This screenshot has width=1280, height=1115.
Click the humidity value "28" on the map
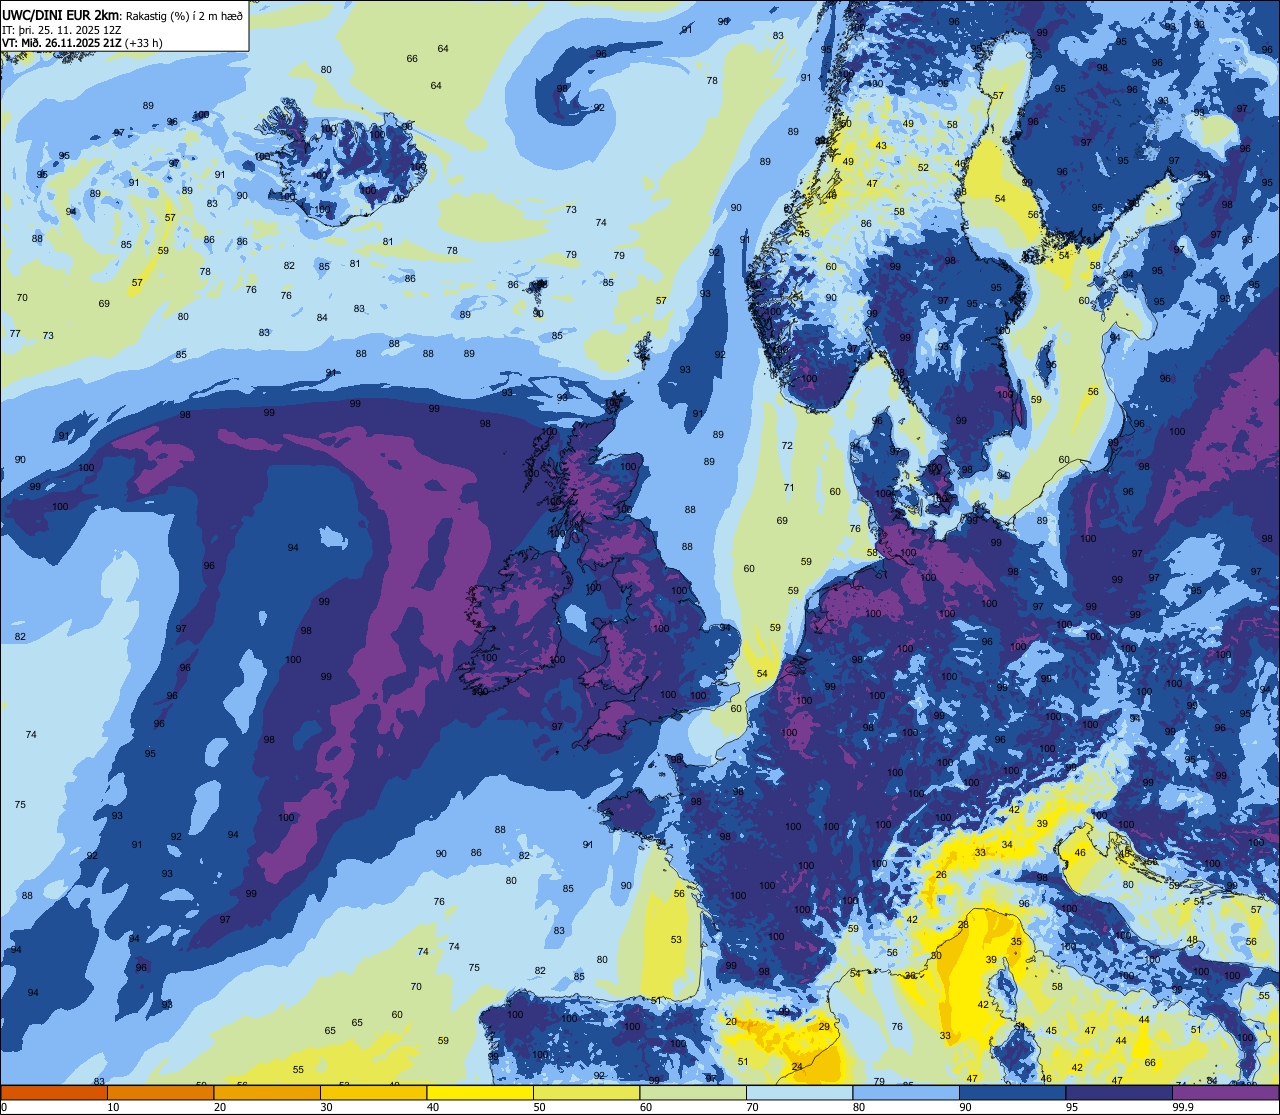pyautogui.click(x=963, y=925)
